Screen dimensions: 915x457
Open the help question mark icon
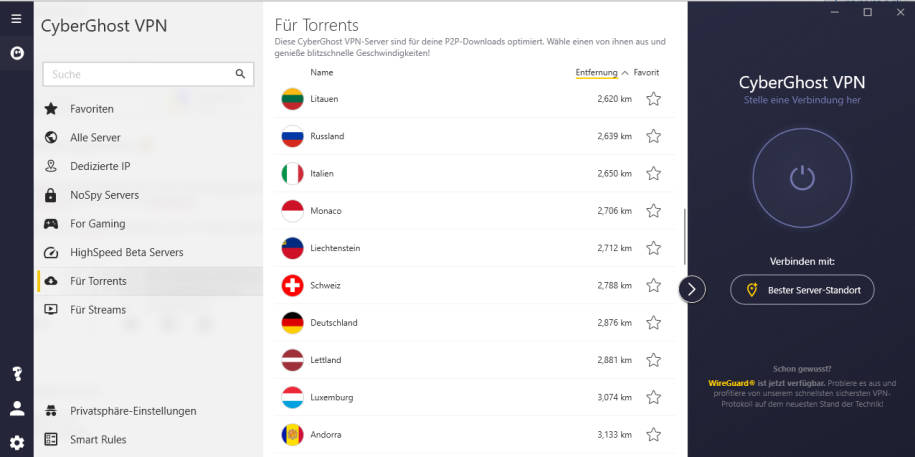[17, 374]
